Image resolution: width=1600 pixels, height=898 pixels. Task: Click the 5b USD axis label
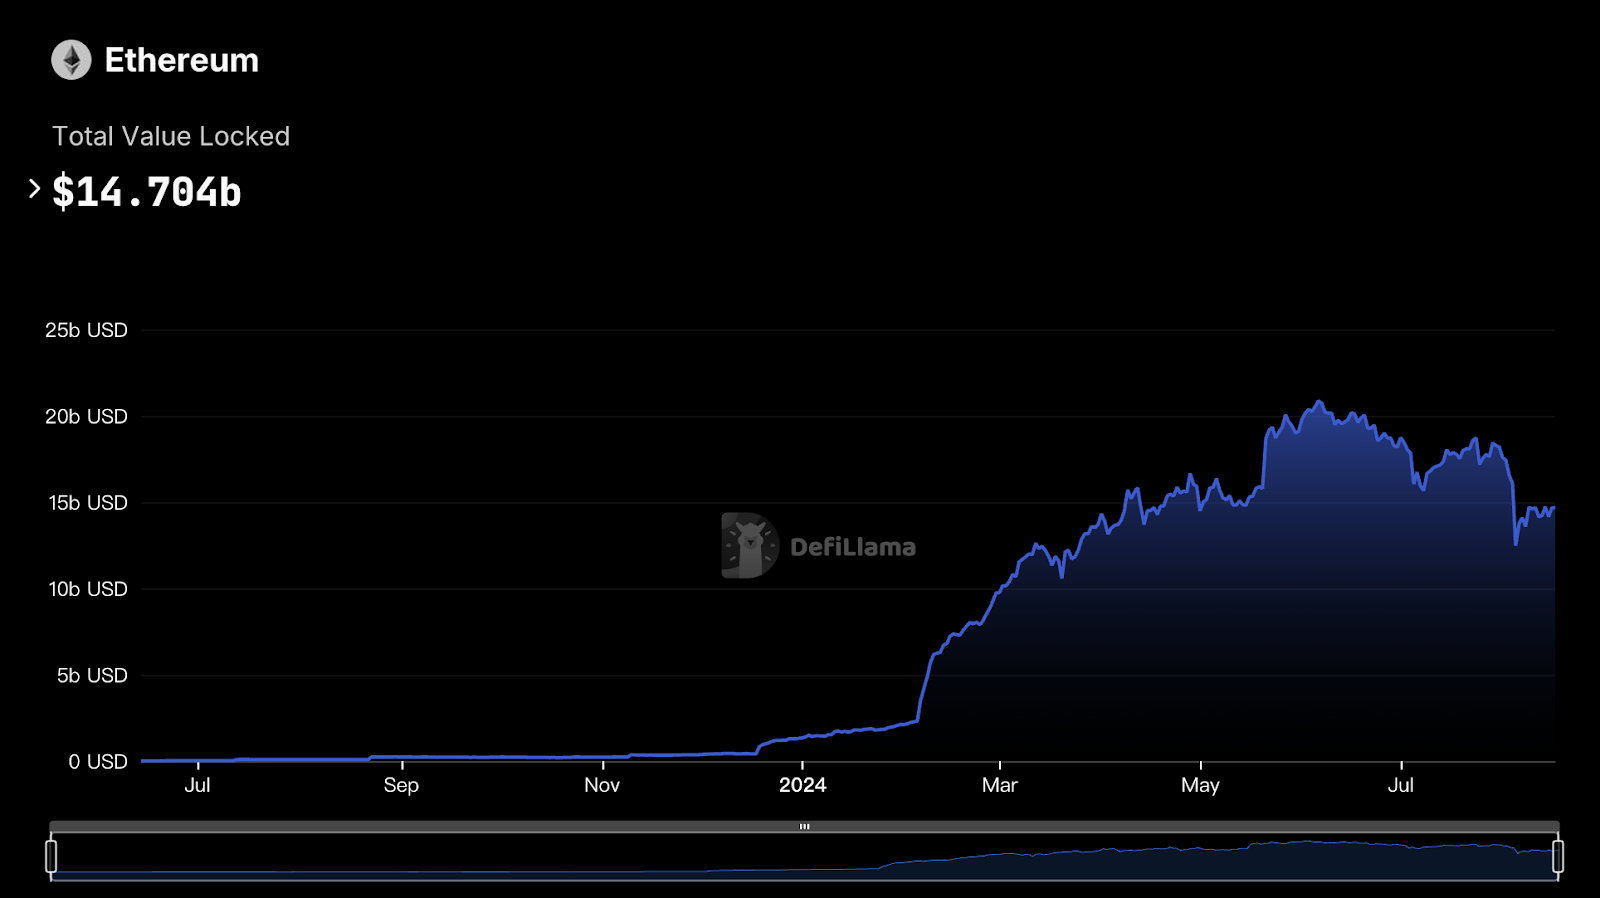coord(92,675)
